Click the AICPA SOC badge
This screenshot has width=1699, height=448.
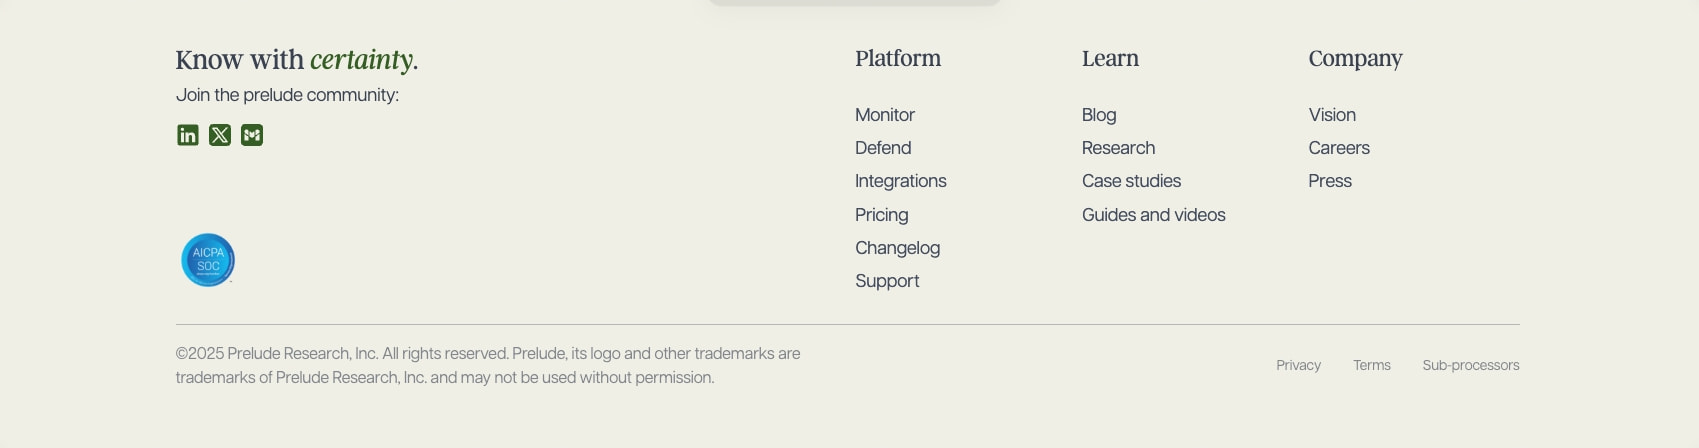pos(208,260)
